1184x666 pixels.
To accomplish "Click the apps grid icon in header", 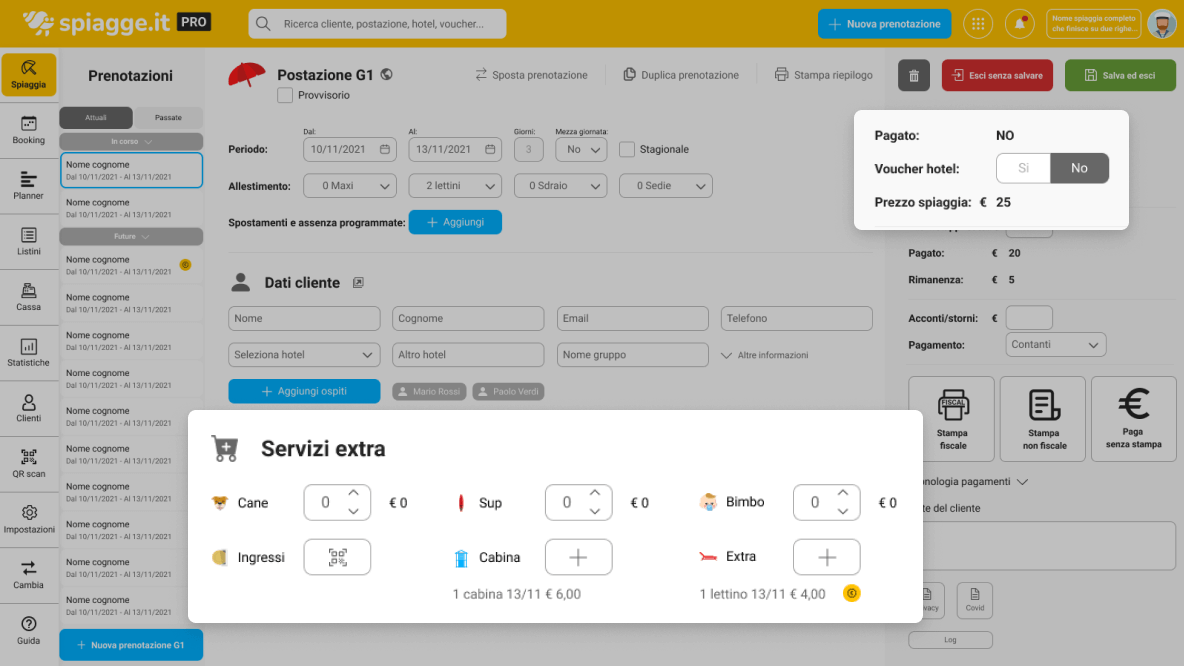I will pyautogui.click(x=978, y=24).
